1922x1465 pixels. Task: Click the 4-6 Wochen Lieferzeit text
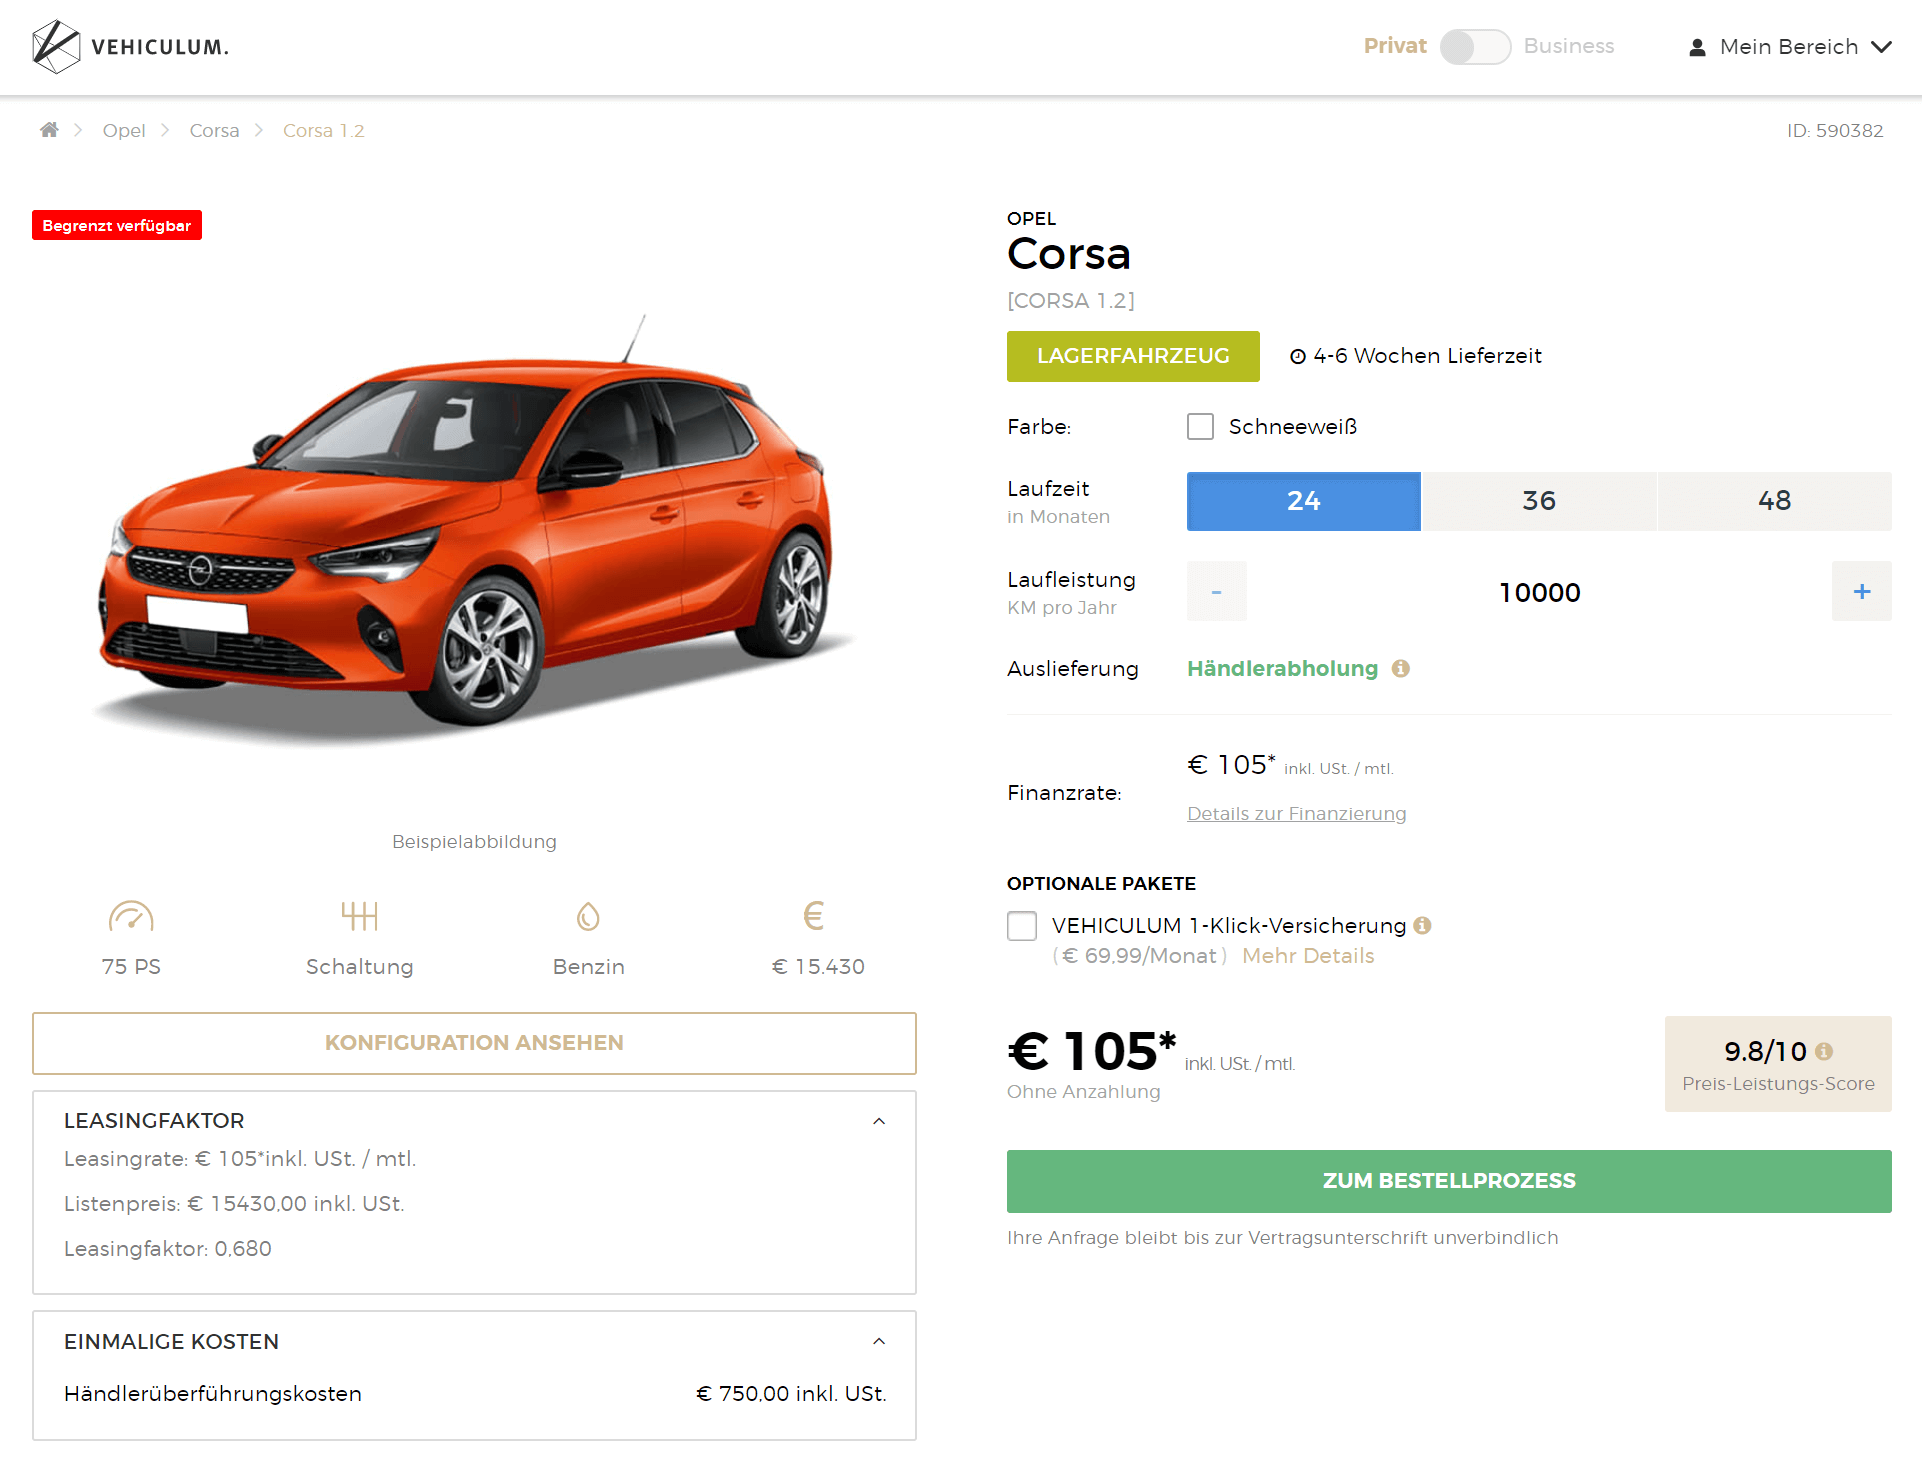pyautogui.click(x=1427, y=356)
